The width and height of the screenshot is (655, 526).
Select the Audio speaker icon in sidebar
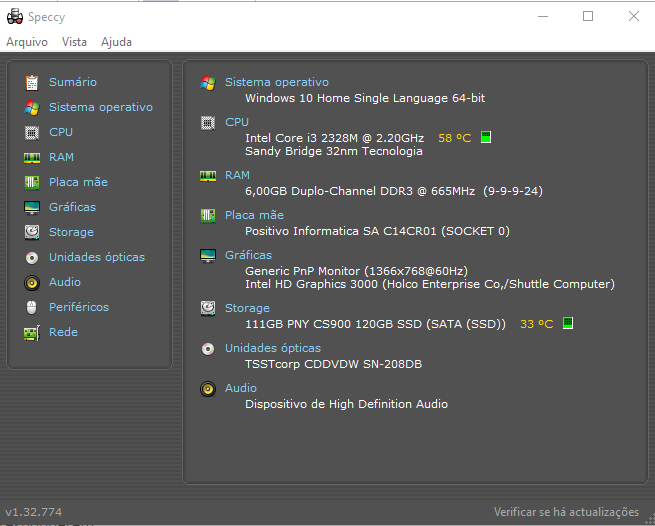click(x=32, y=283)
